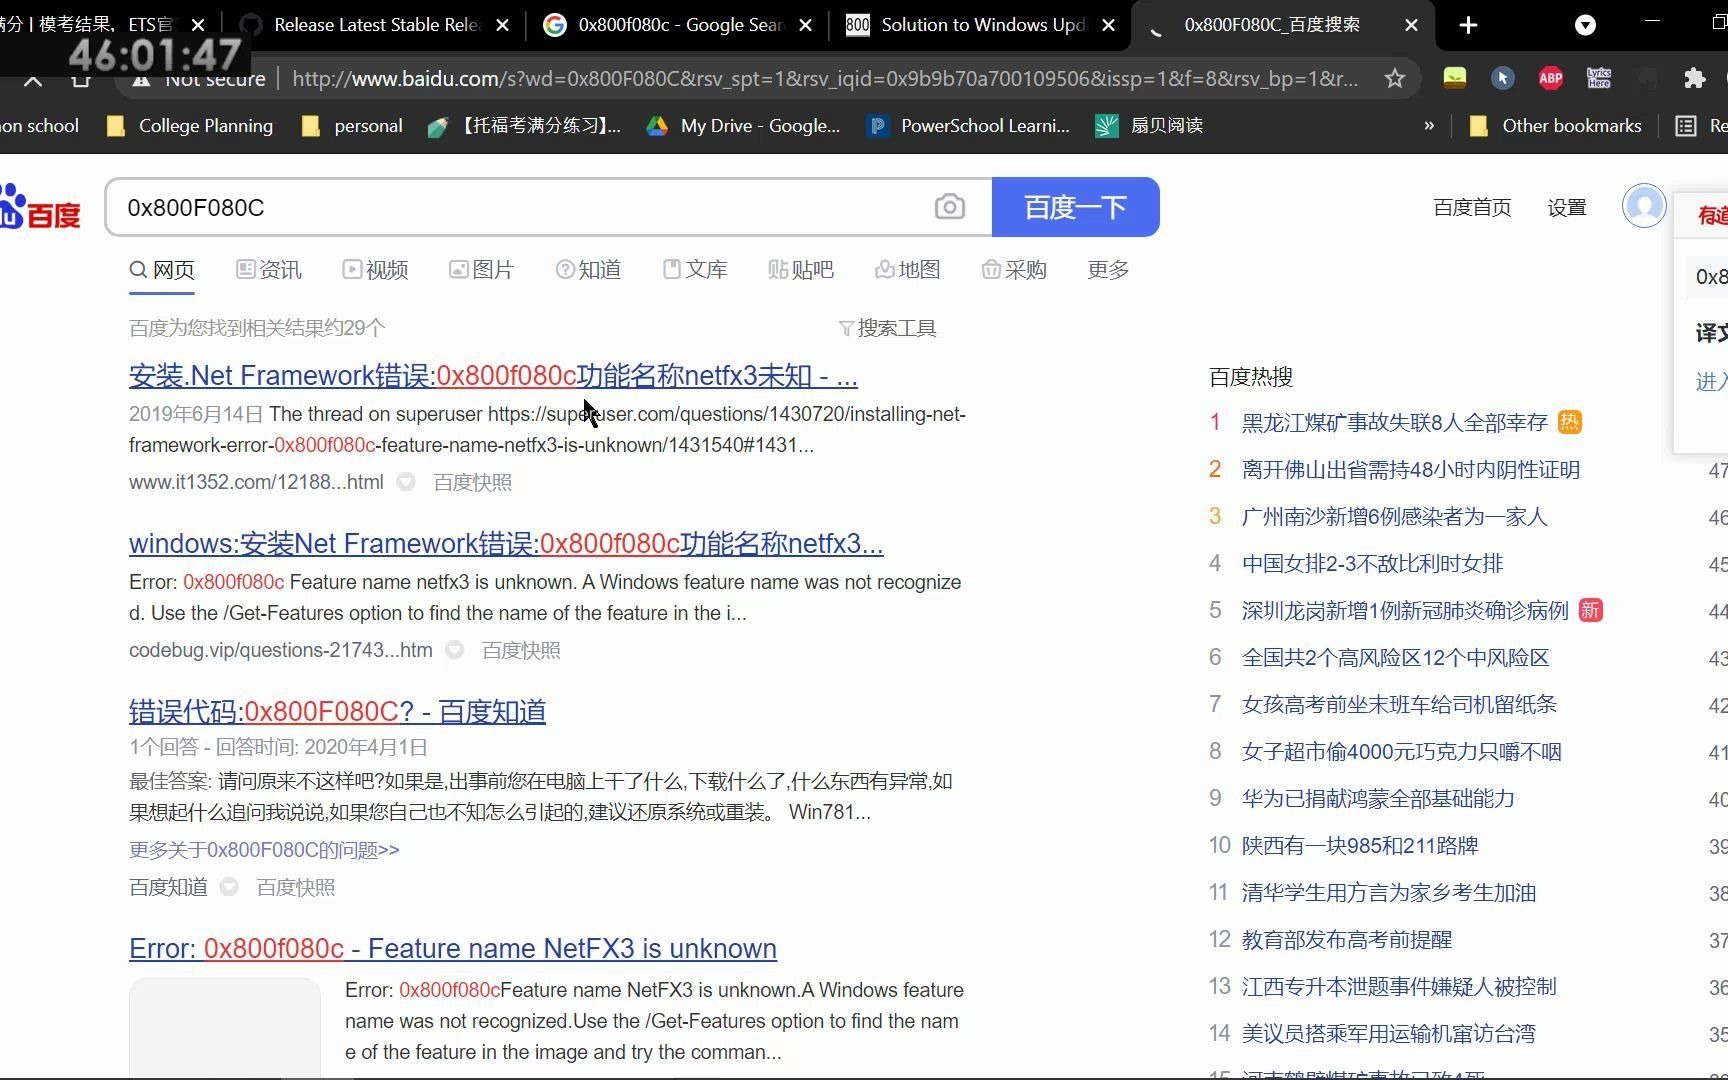
Task: Open hot search 教育部发布高考前提醒
Action: coord(1346,939)
